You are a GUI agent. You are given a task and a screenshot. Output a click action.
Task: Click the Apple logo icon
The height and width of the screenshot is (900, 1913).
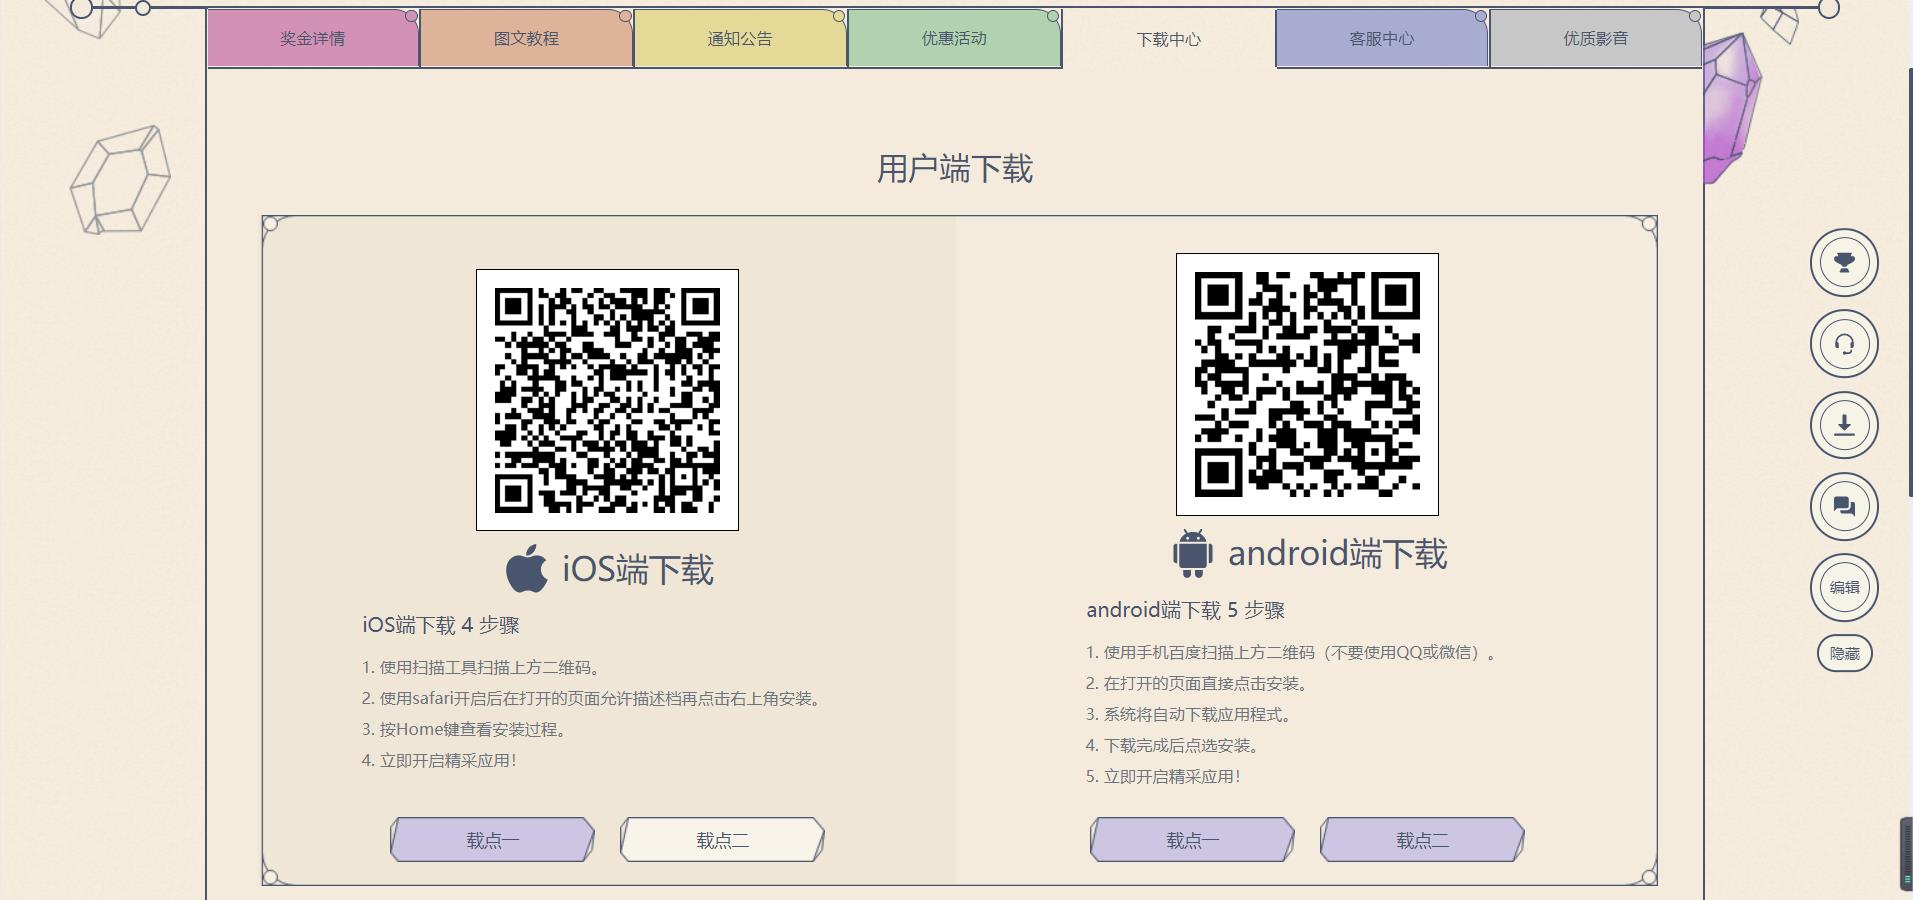pos(527,568)
